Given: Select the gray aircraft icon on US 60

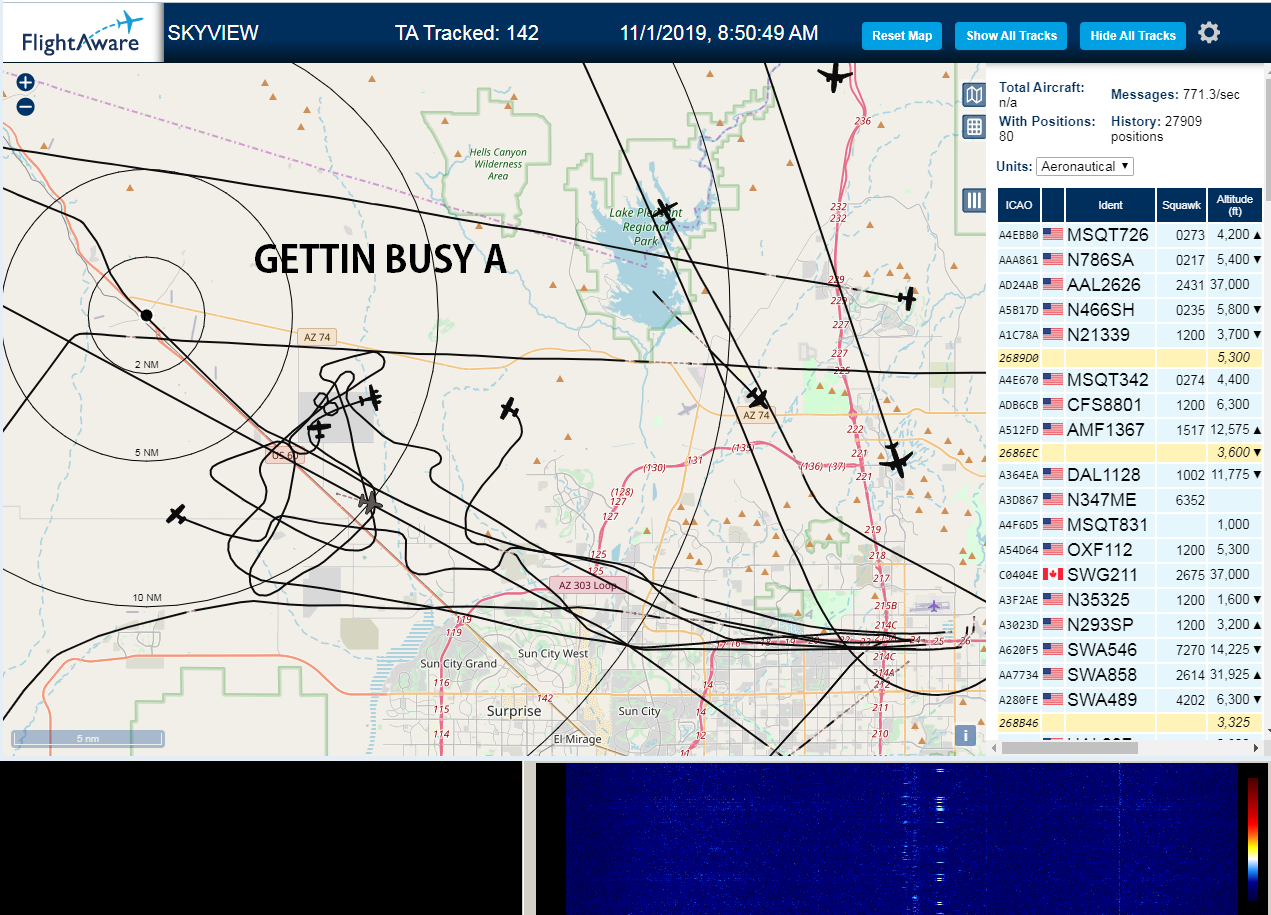Looking at the screenshot, I should tap(369, 502).
